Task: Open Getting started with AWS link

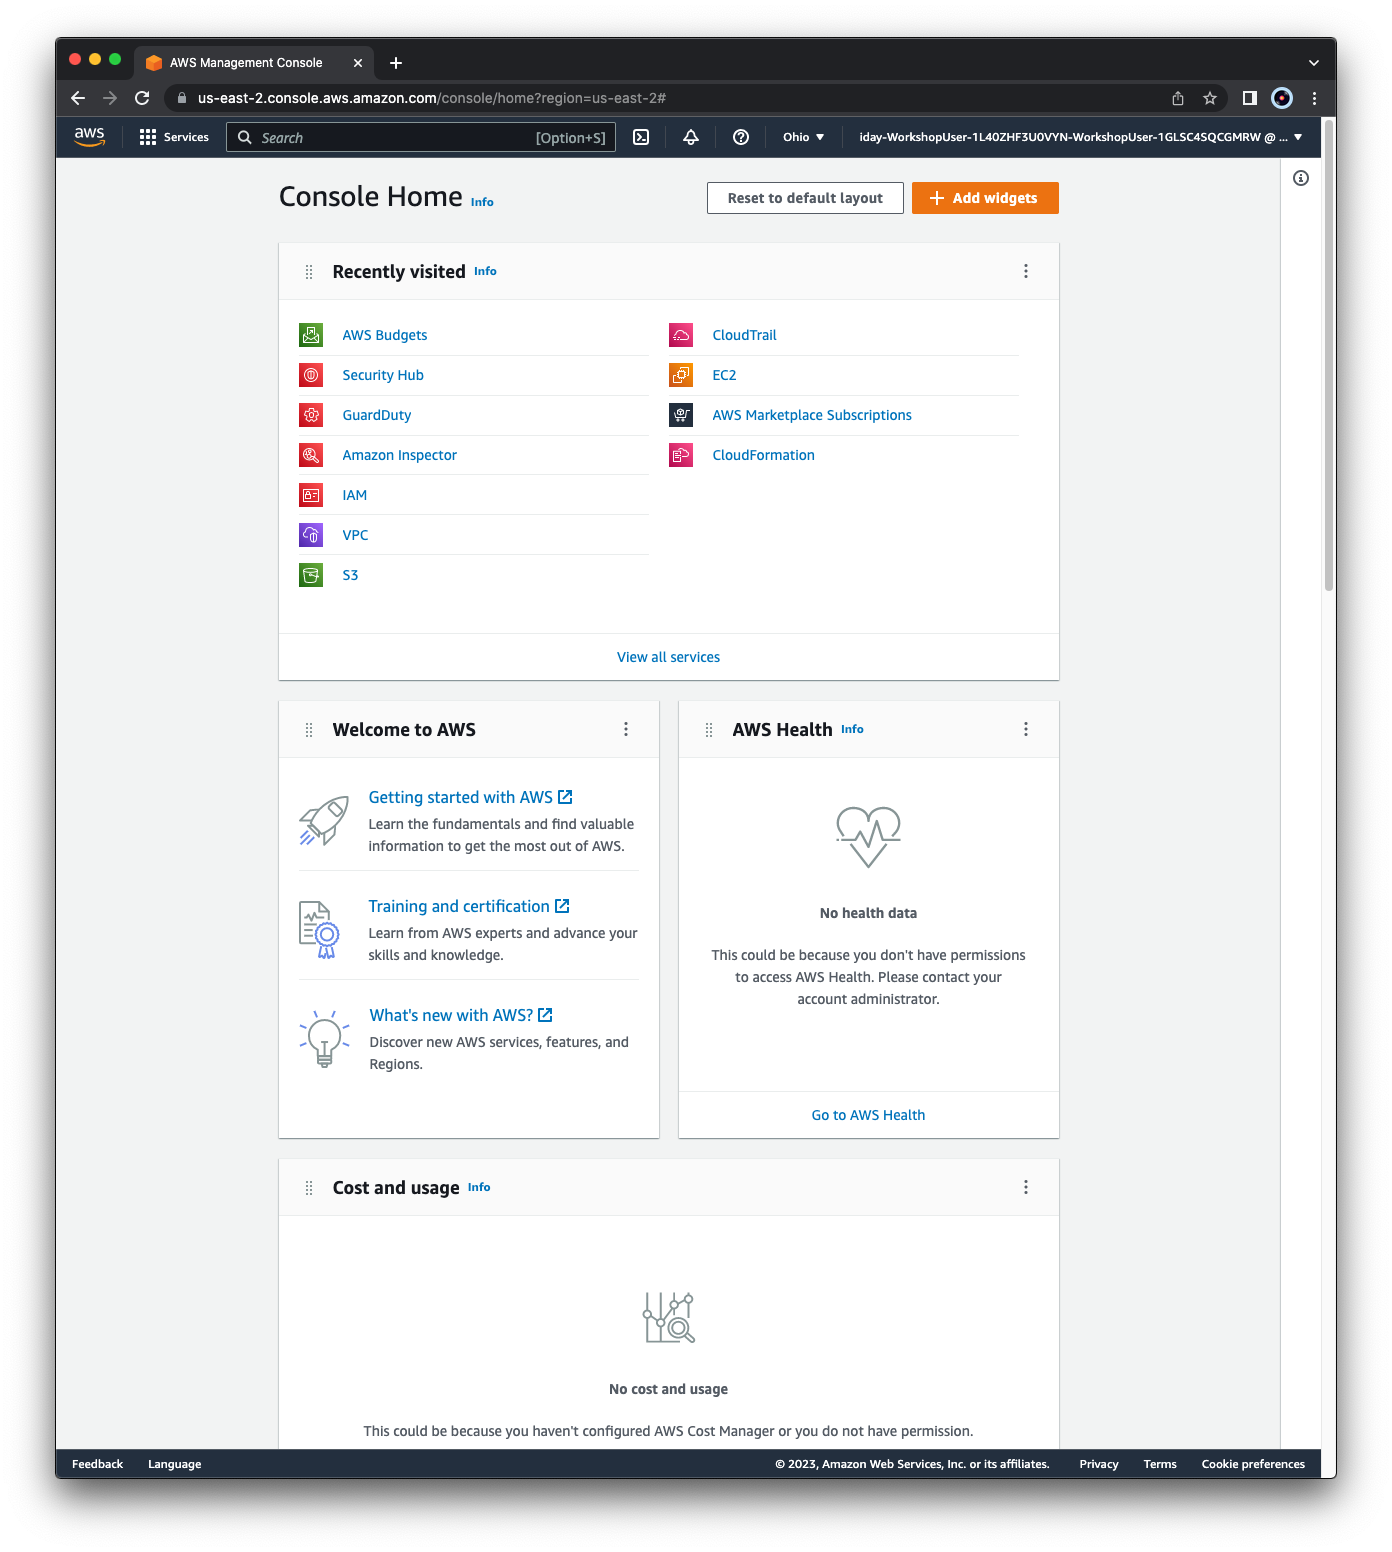Action: coord(470,797)
